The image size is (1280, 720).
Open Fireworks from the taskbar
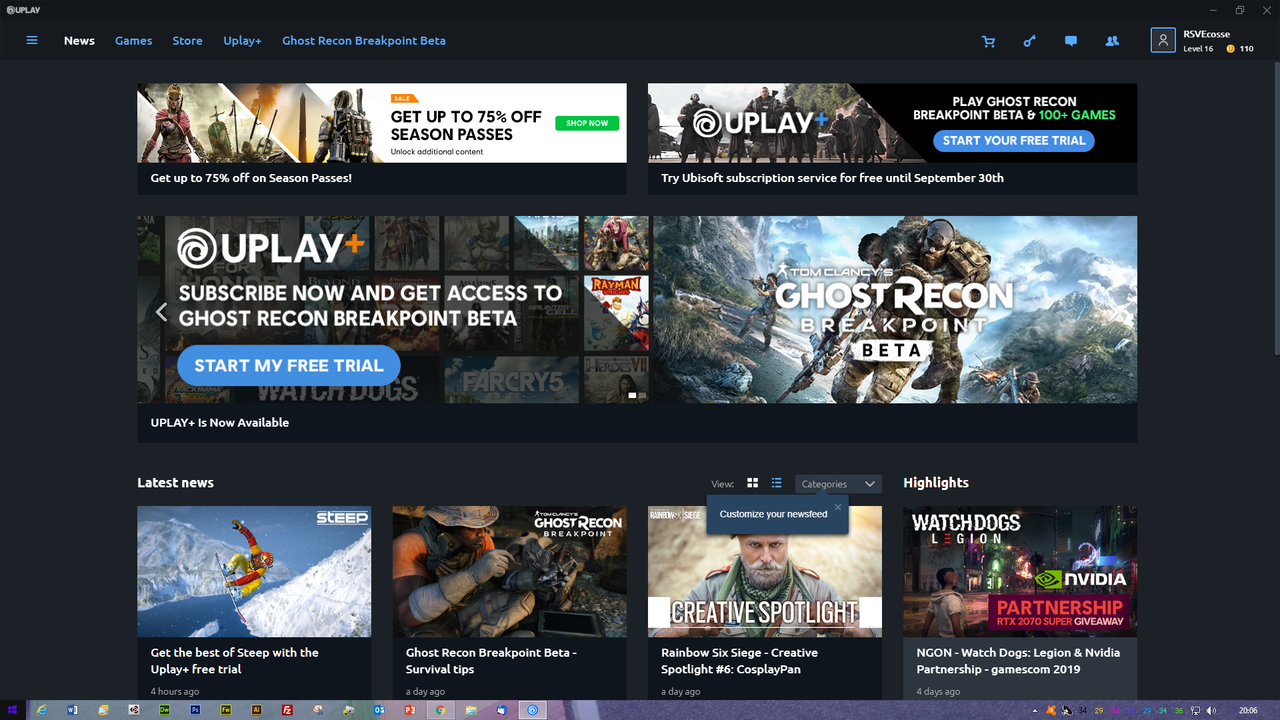pyautogui.click(x=226, y=710)
